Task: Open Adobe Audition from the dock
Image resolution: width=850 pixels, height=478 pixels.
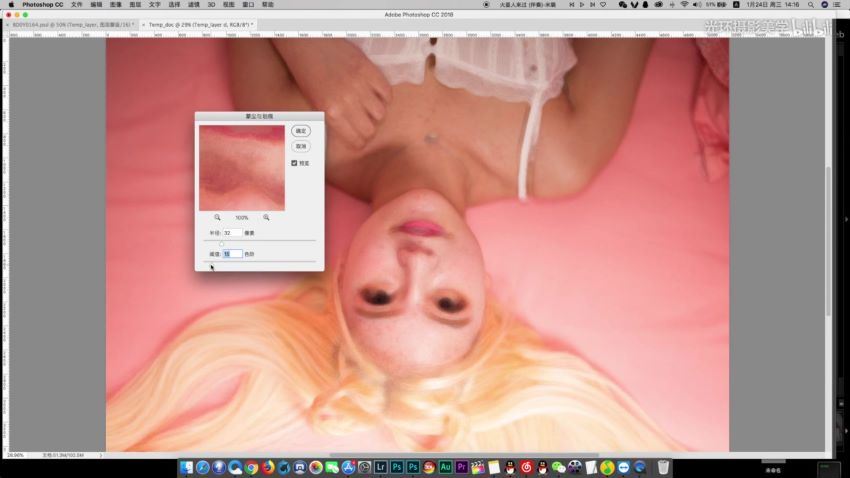Action: coord(445,467)
